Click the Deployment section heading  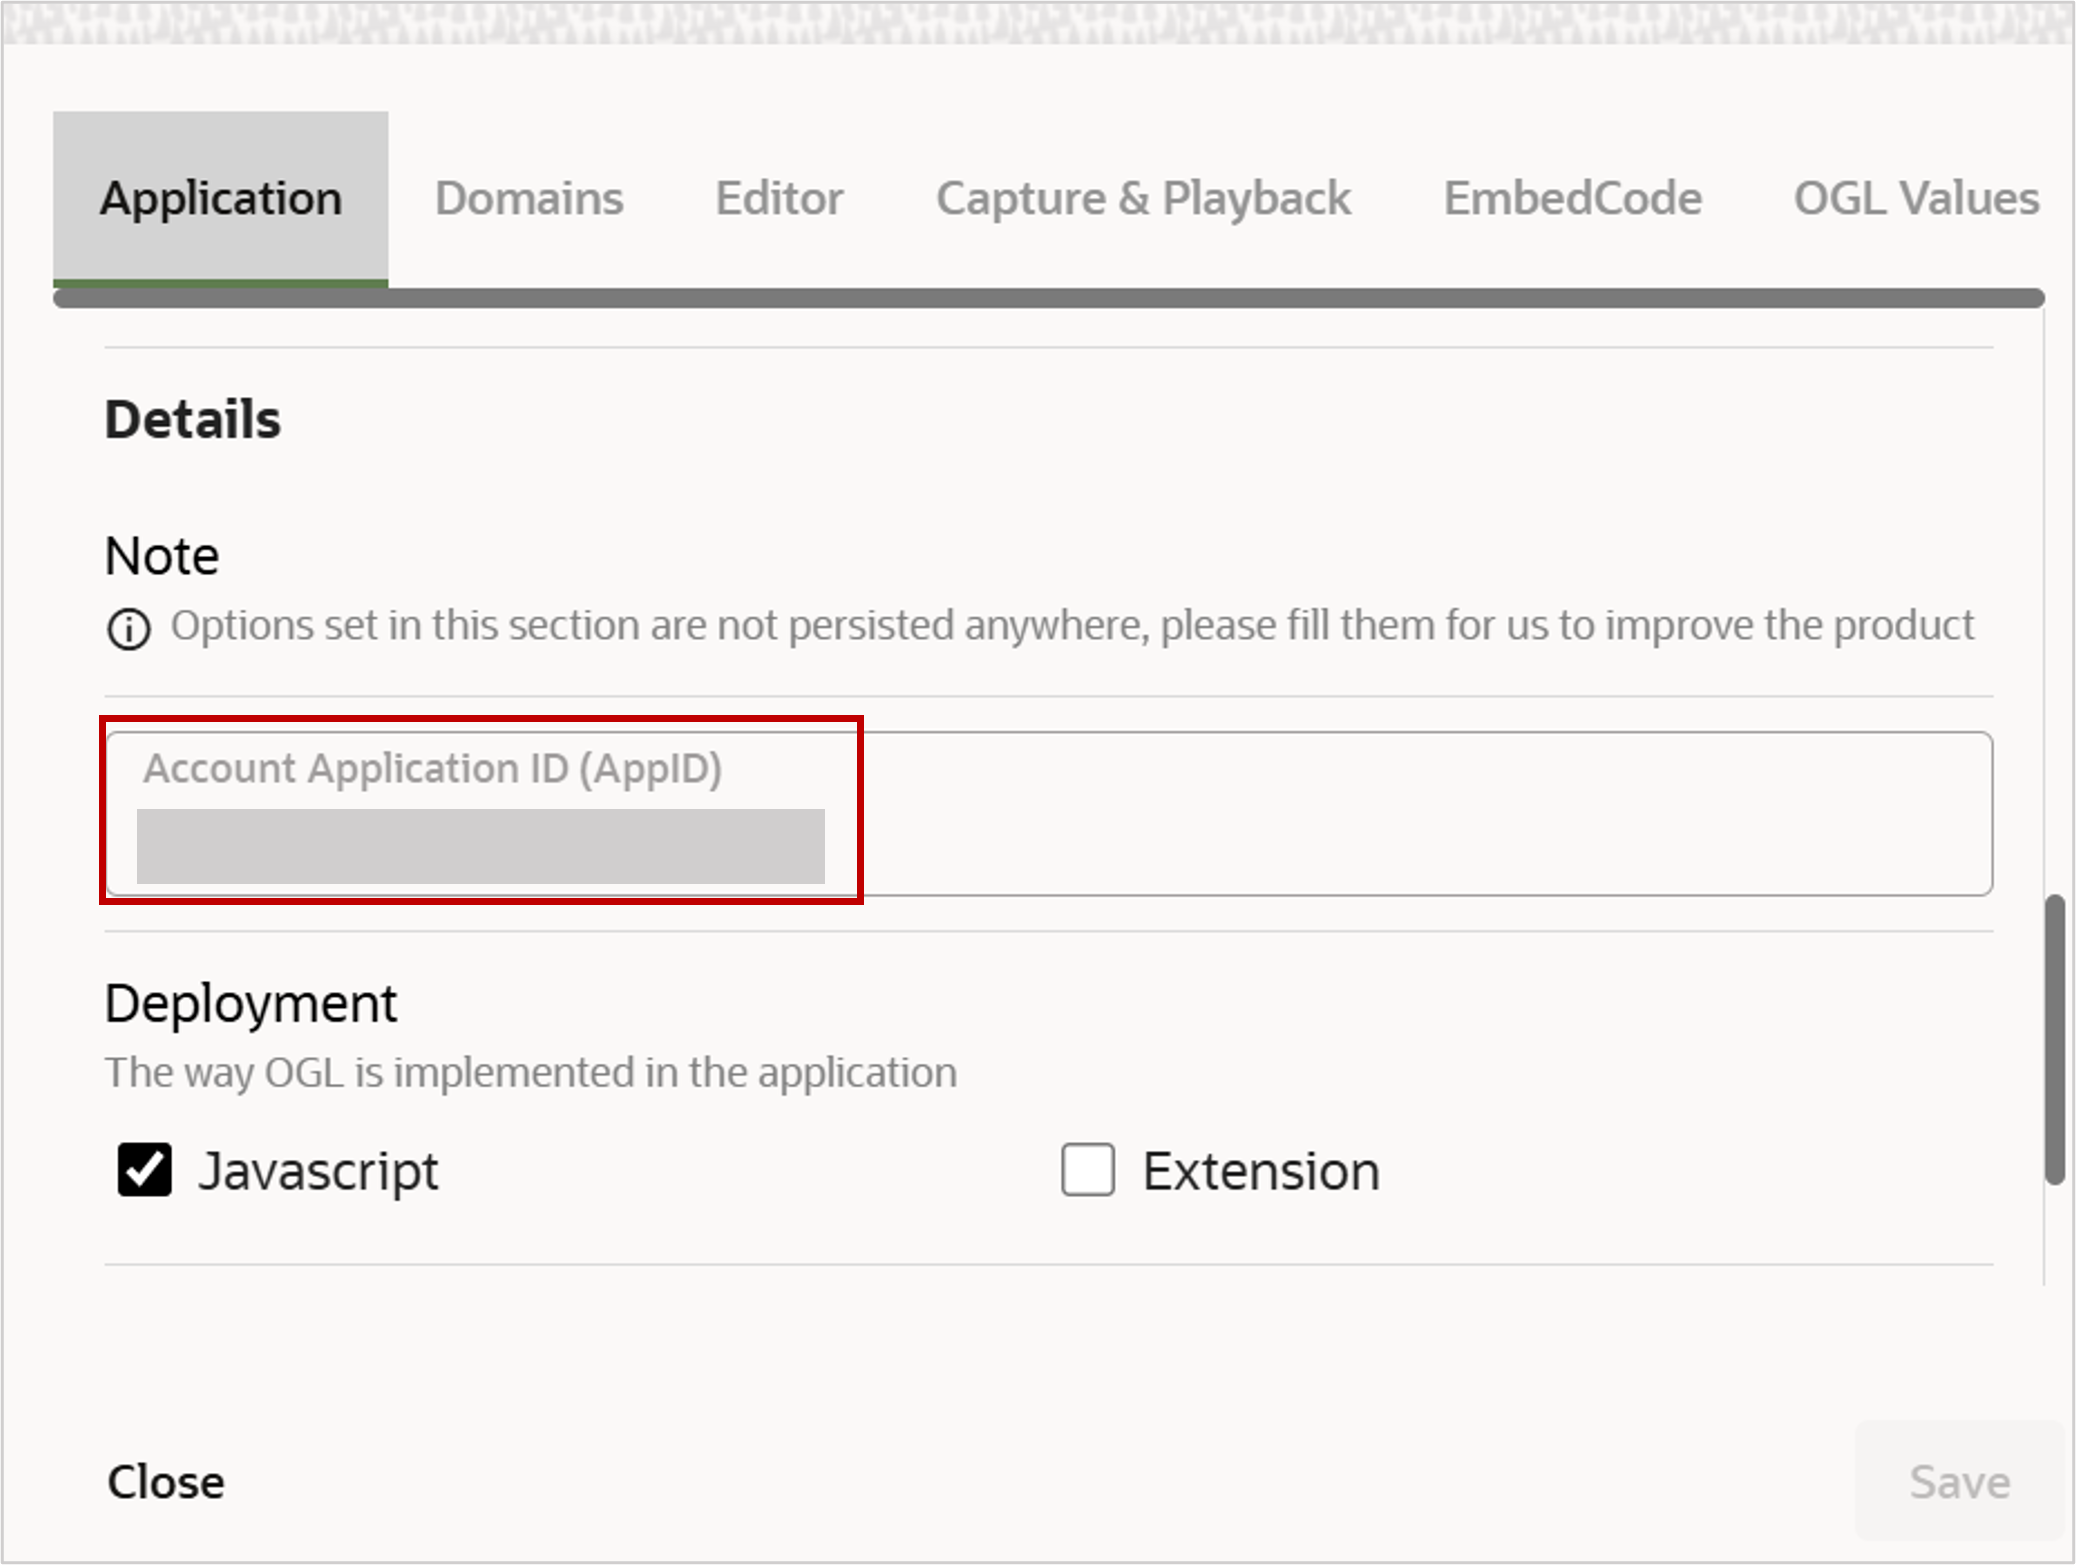click(251, 1001)
